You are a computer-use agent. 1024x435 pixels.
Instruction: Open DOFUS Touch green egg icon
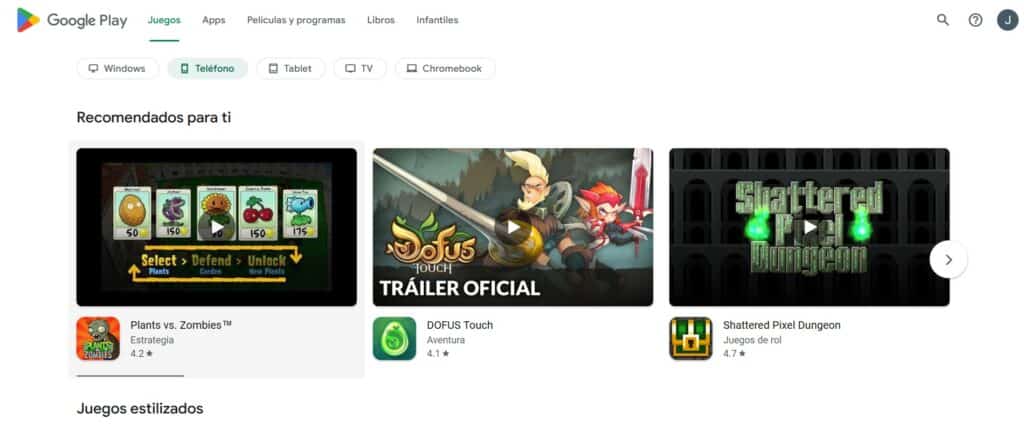click(x=394, y=338)
